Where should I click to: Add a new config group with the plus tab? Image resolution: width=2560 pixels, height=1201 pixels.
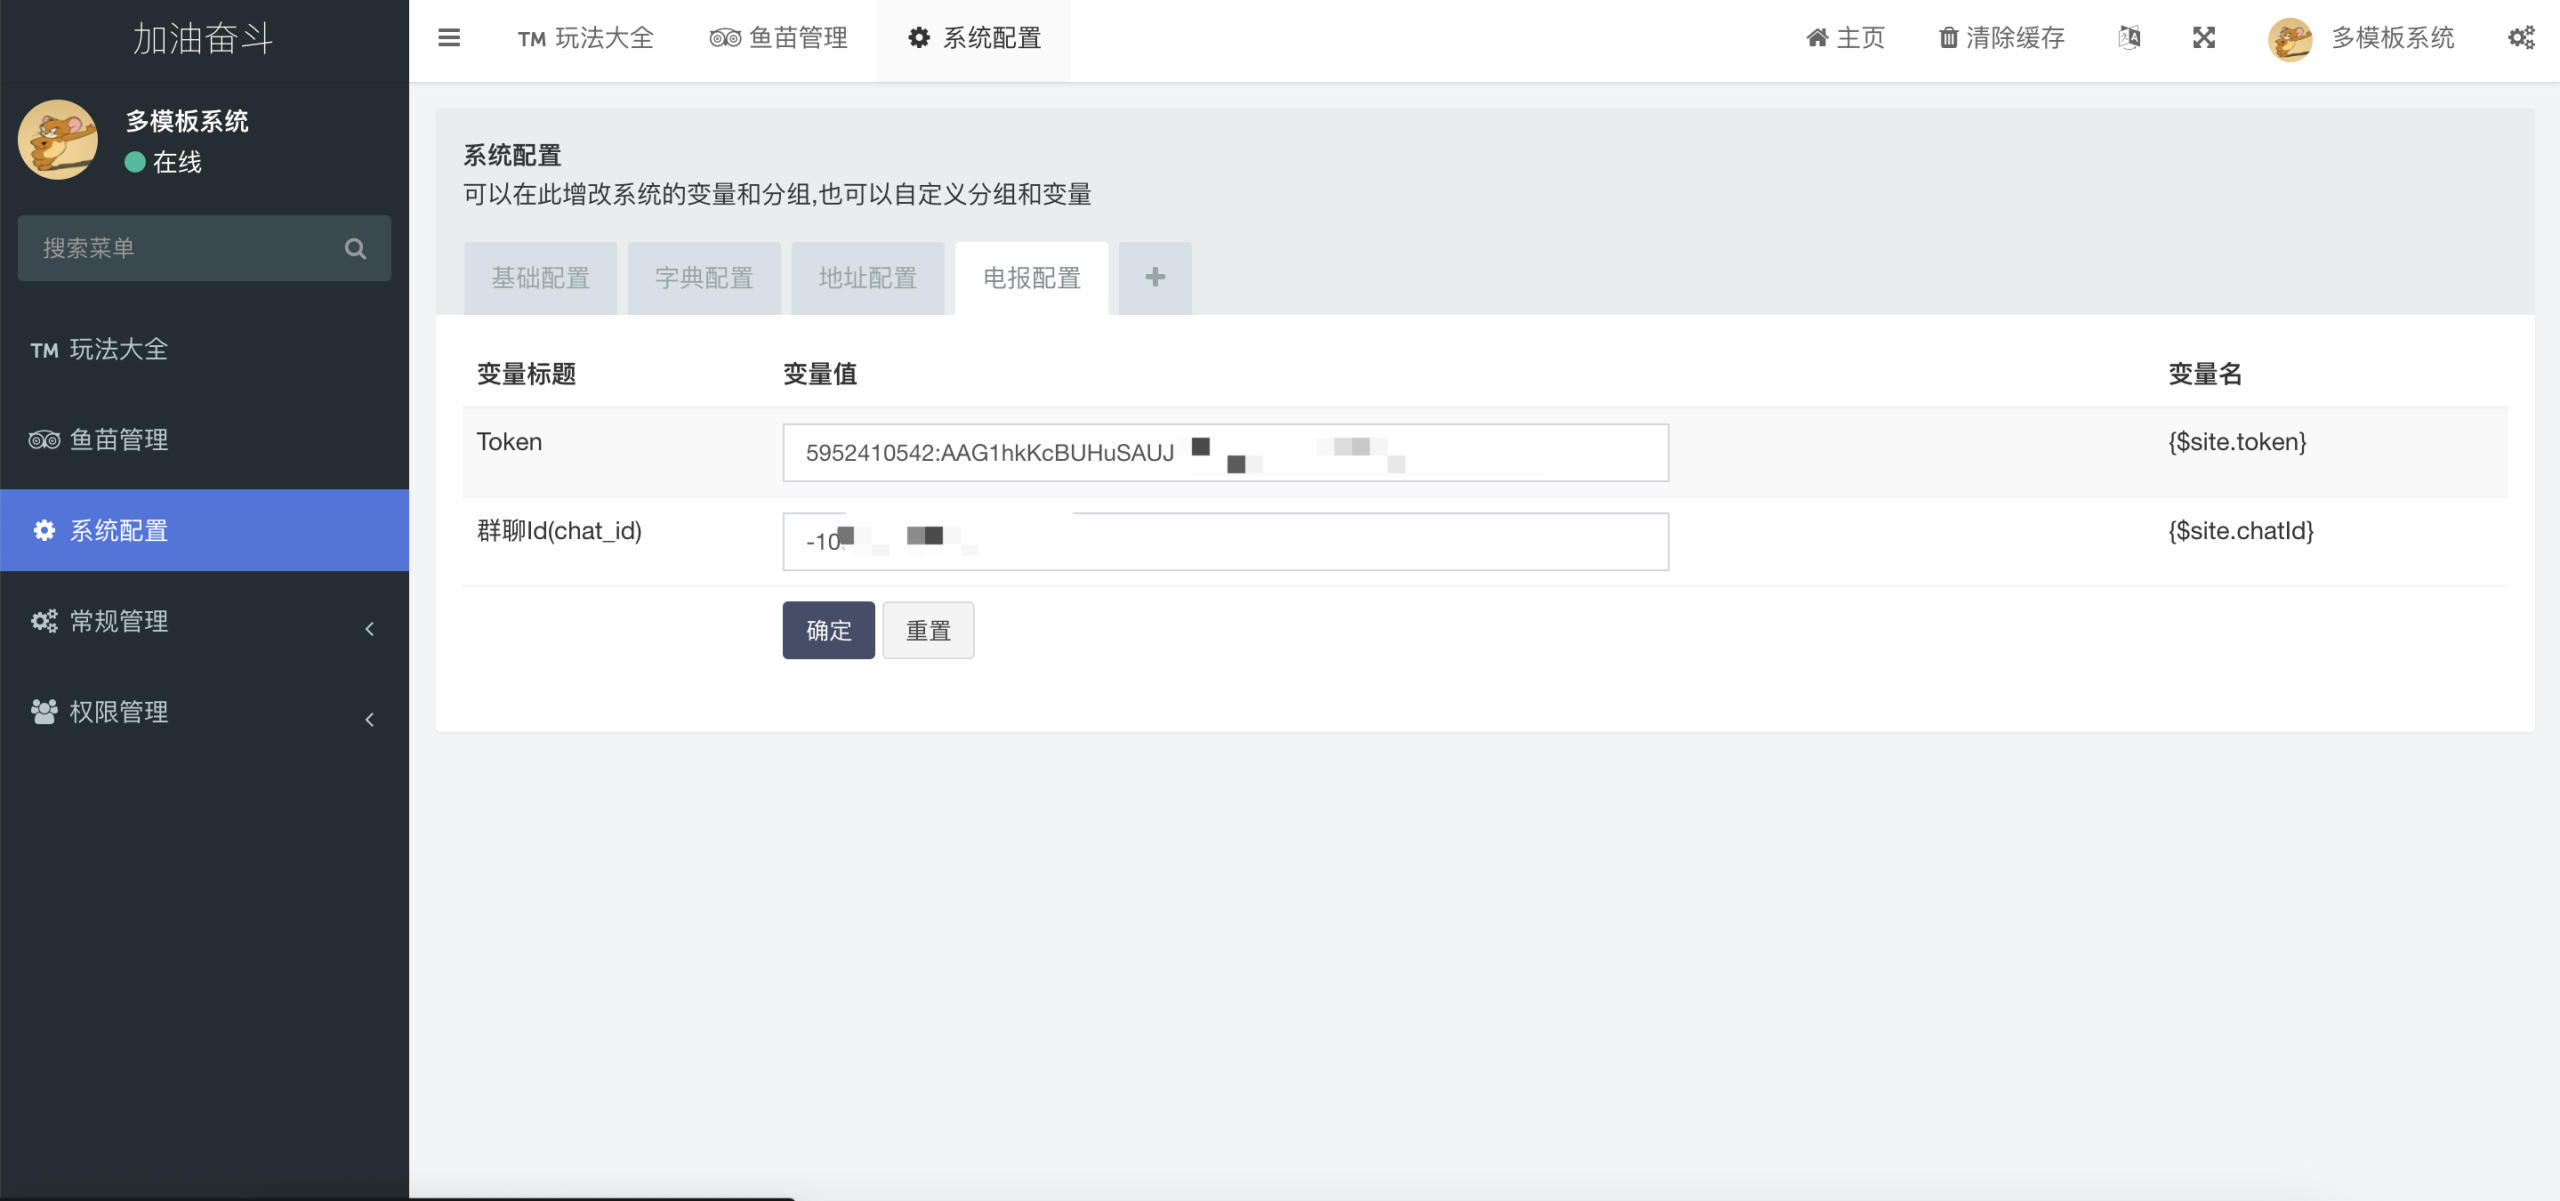click(1155, 277)
